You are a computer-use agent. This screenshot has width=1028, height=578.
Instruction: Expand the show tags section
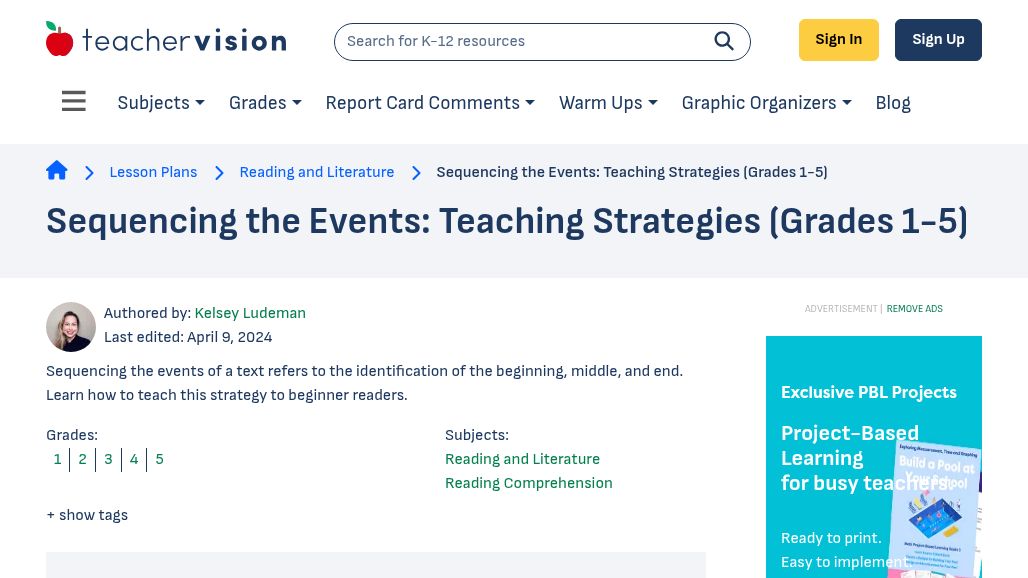[x=87, y=515]
